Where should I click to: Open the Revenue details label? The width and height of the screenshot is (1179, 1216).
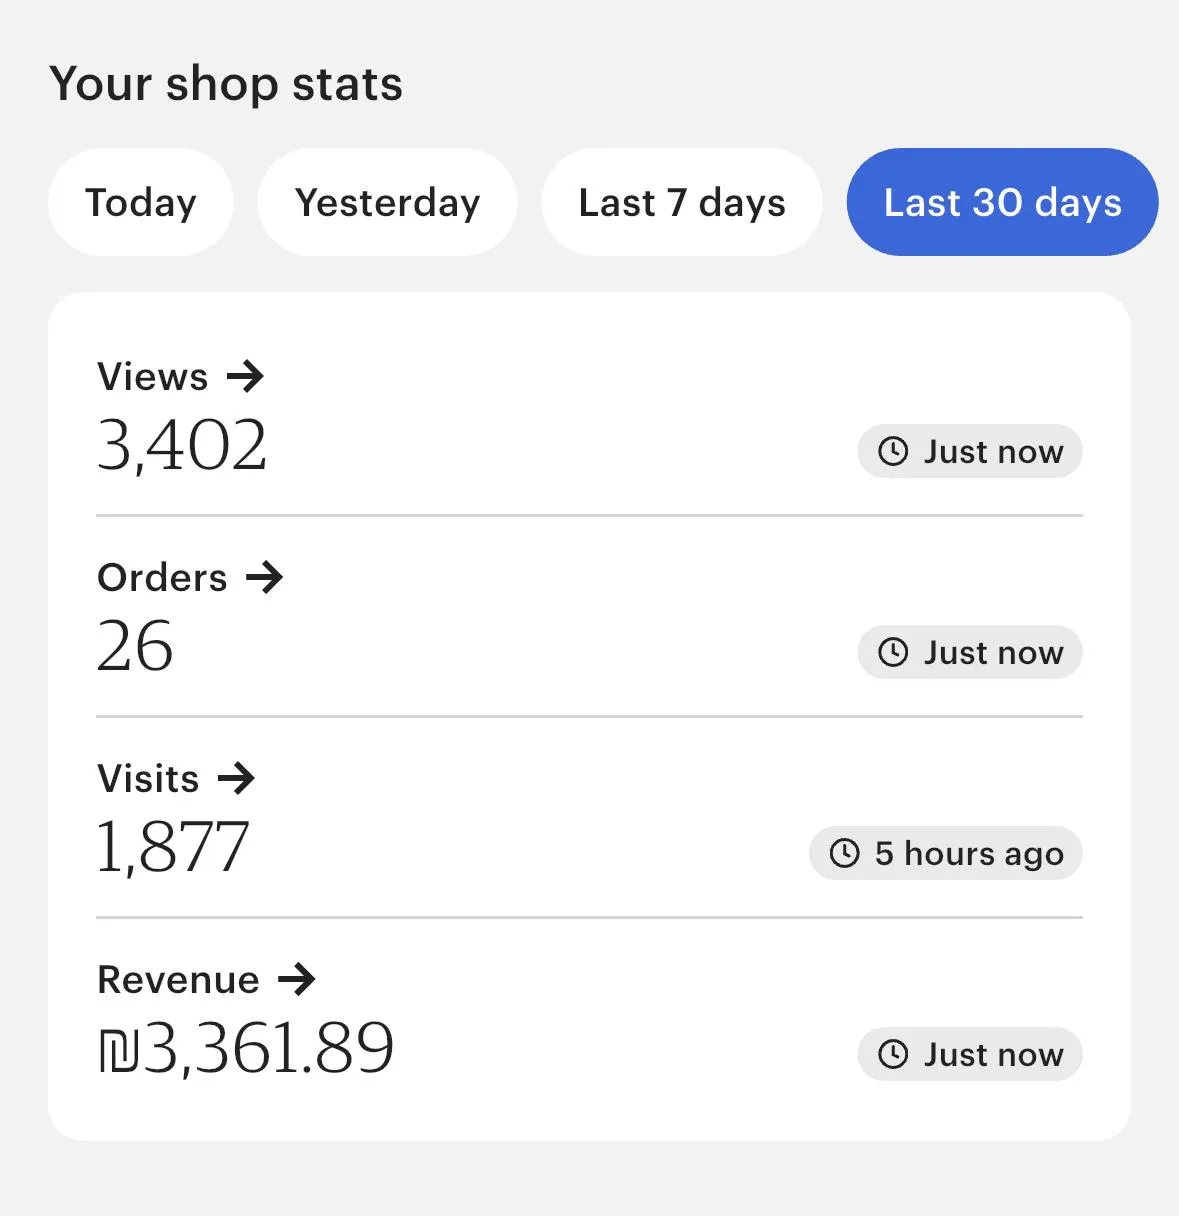179,979
